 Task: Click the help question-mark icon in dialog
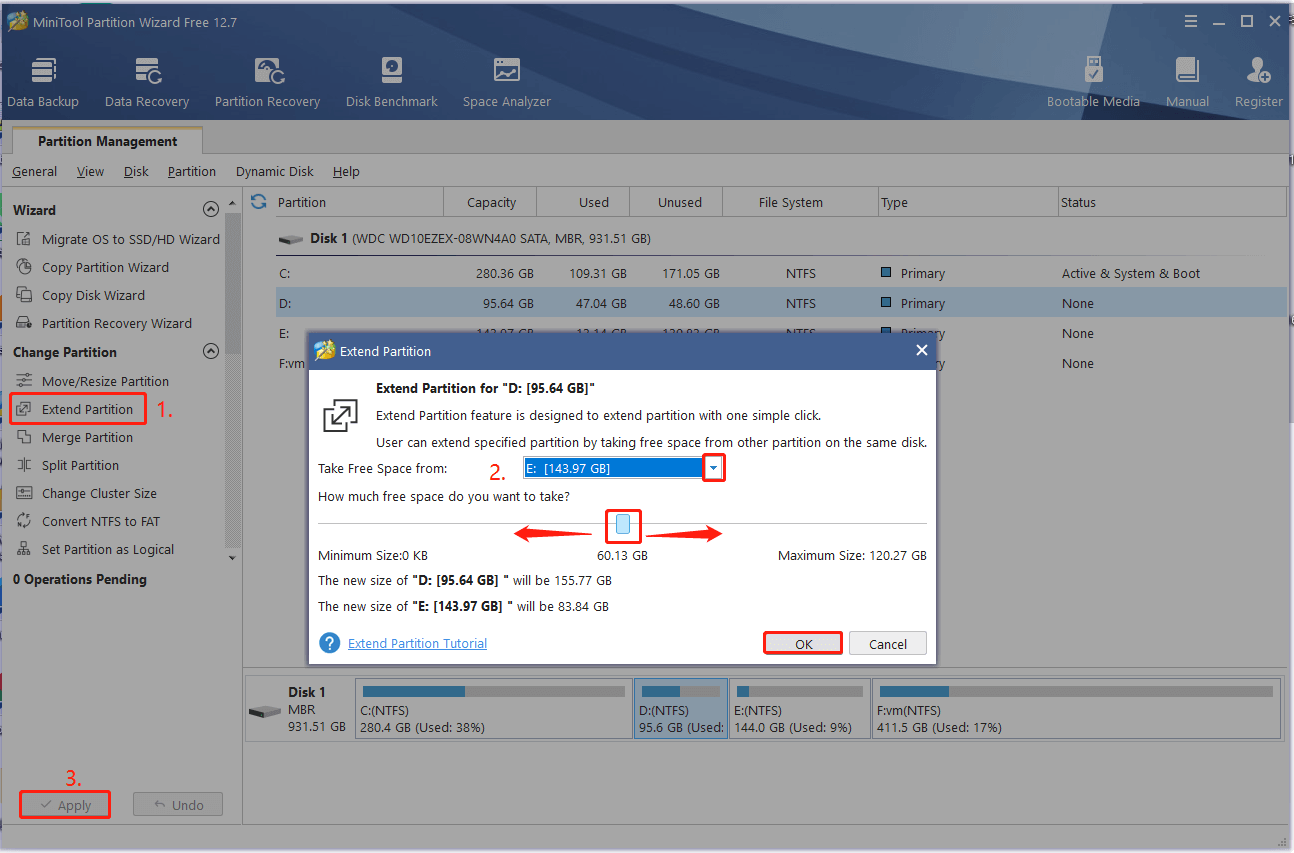point(329,643)
